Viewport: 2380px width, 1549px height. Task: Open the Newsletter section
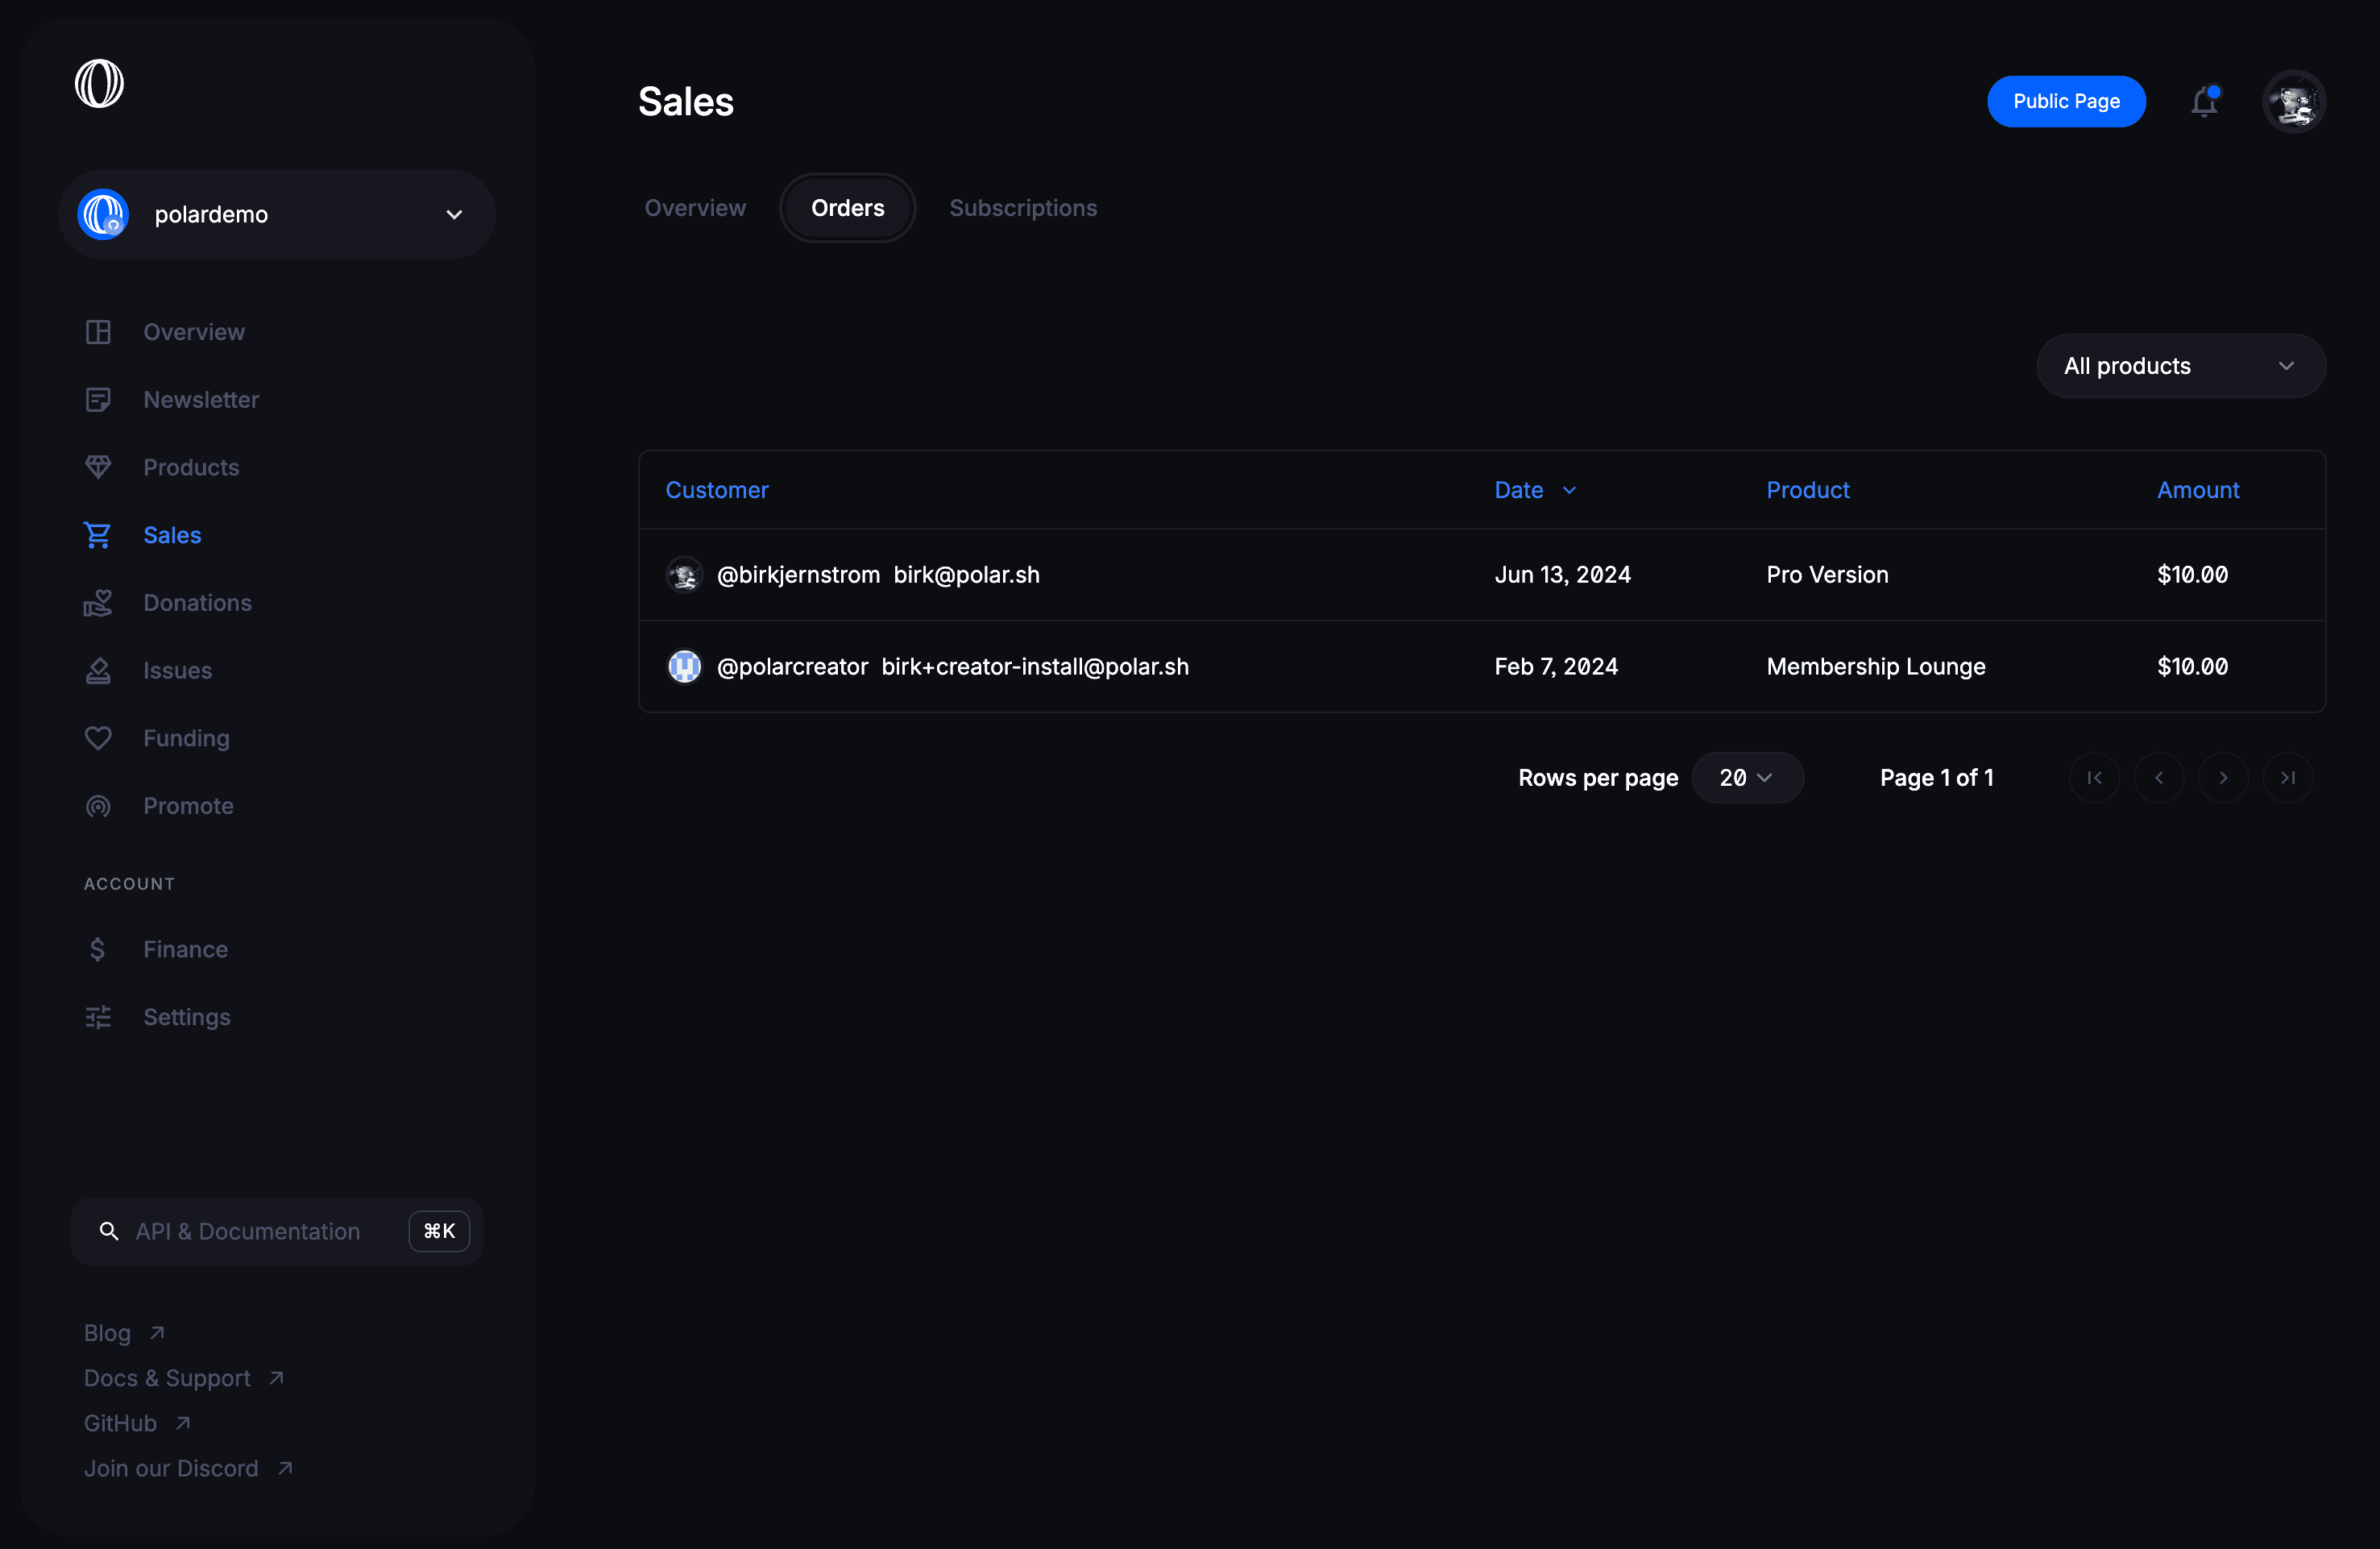pos(201,399)
